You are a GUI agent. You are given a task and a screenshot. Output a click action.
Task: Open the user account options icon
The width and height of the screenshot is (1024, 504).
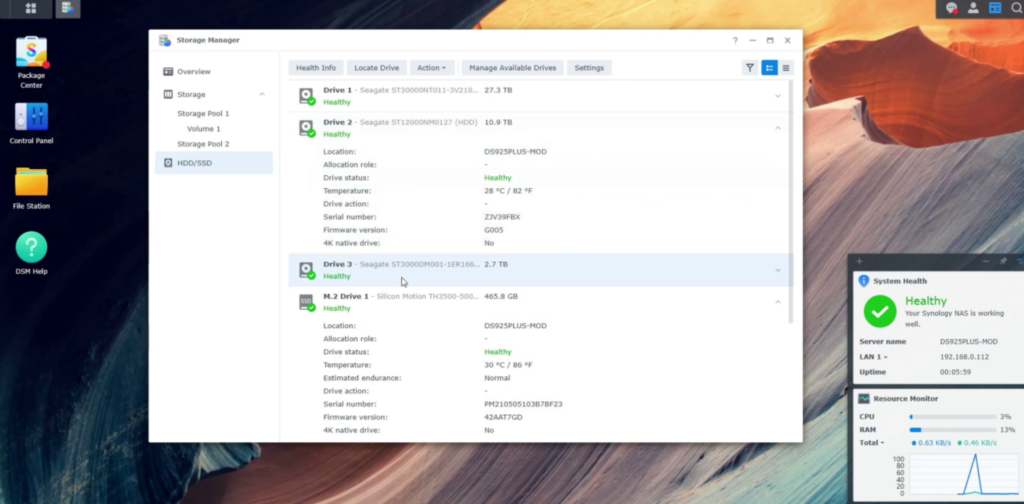pos(973,8)
